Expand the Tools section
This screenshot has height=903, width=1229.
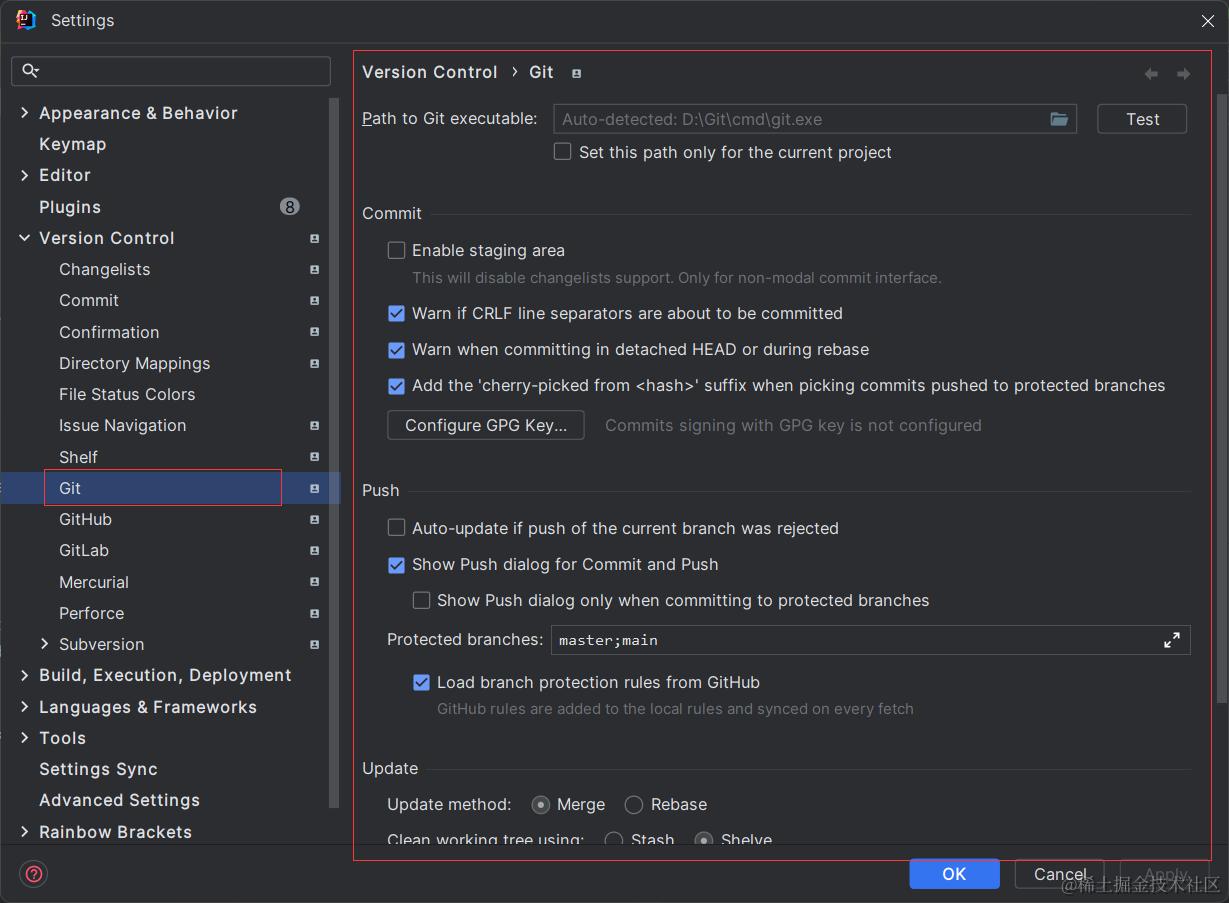tap(25, 738)
